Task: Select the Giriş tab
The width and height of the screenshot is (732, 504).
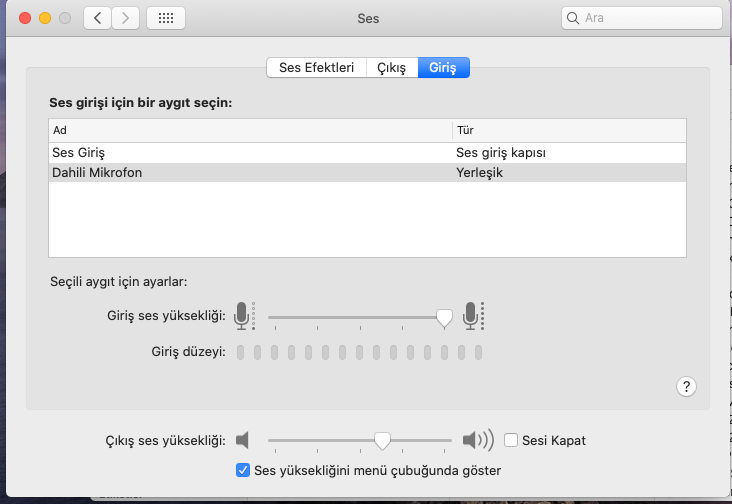Action: point(443,68)
